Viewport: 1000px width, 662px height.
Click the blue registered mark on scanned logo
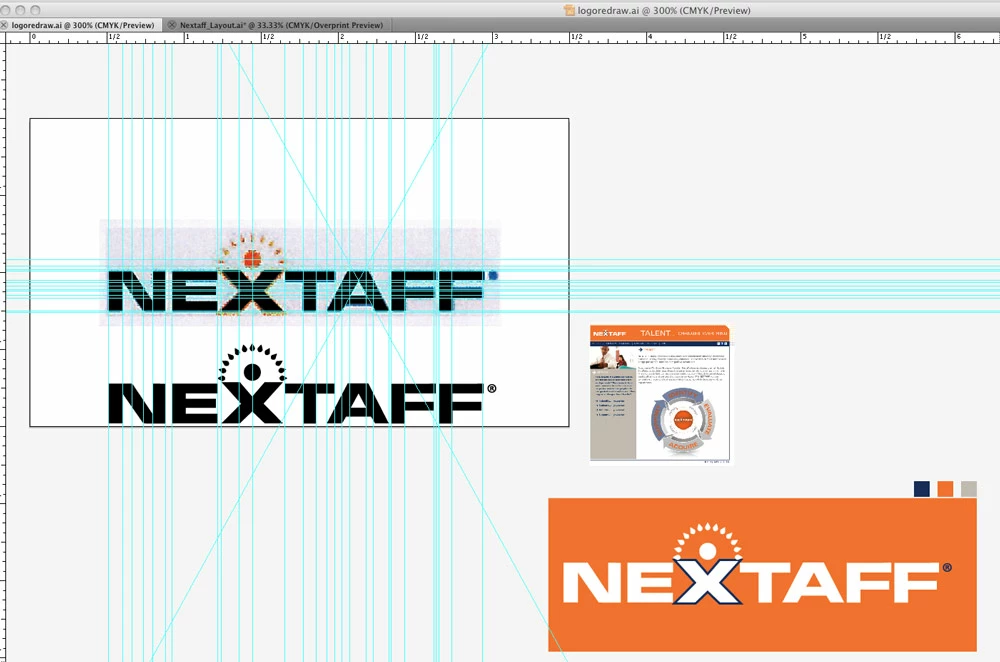click(x=493, y=276)
